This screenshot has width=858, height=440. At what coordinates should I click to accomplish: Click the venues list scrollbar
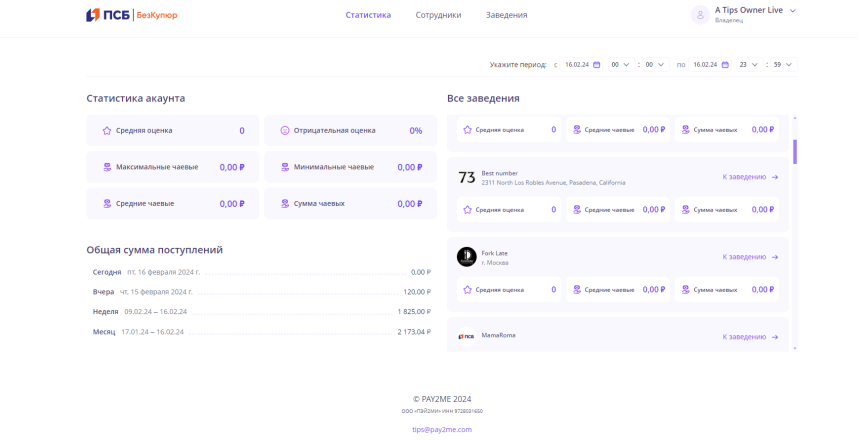tap(795, 152)
